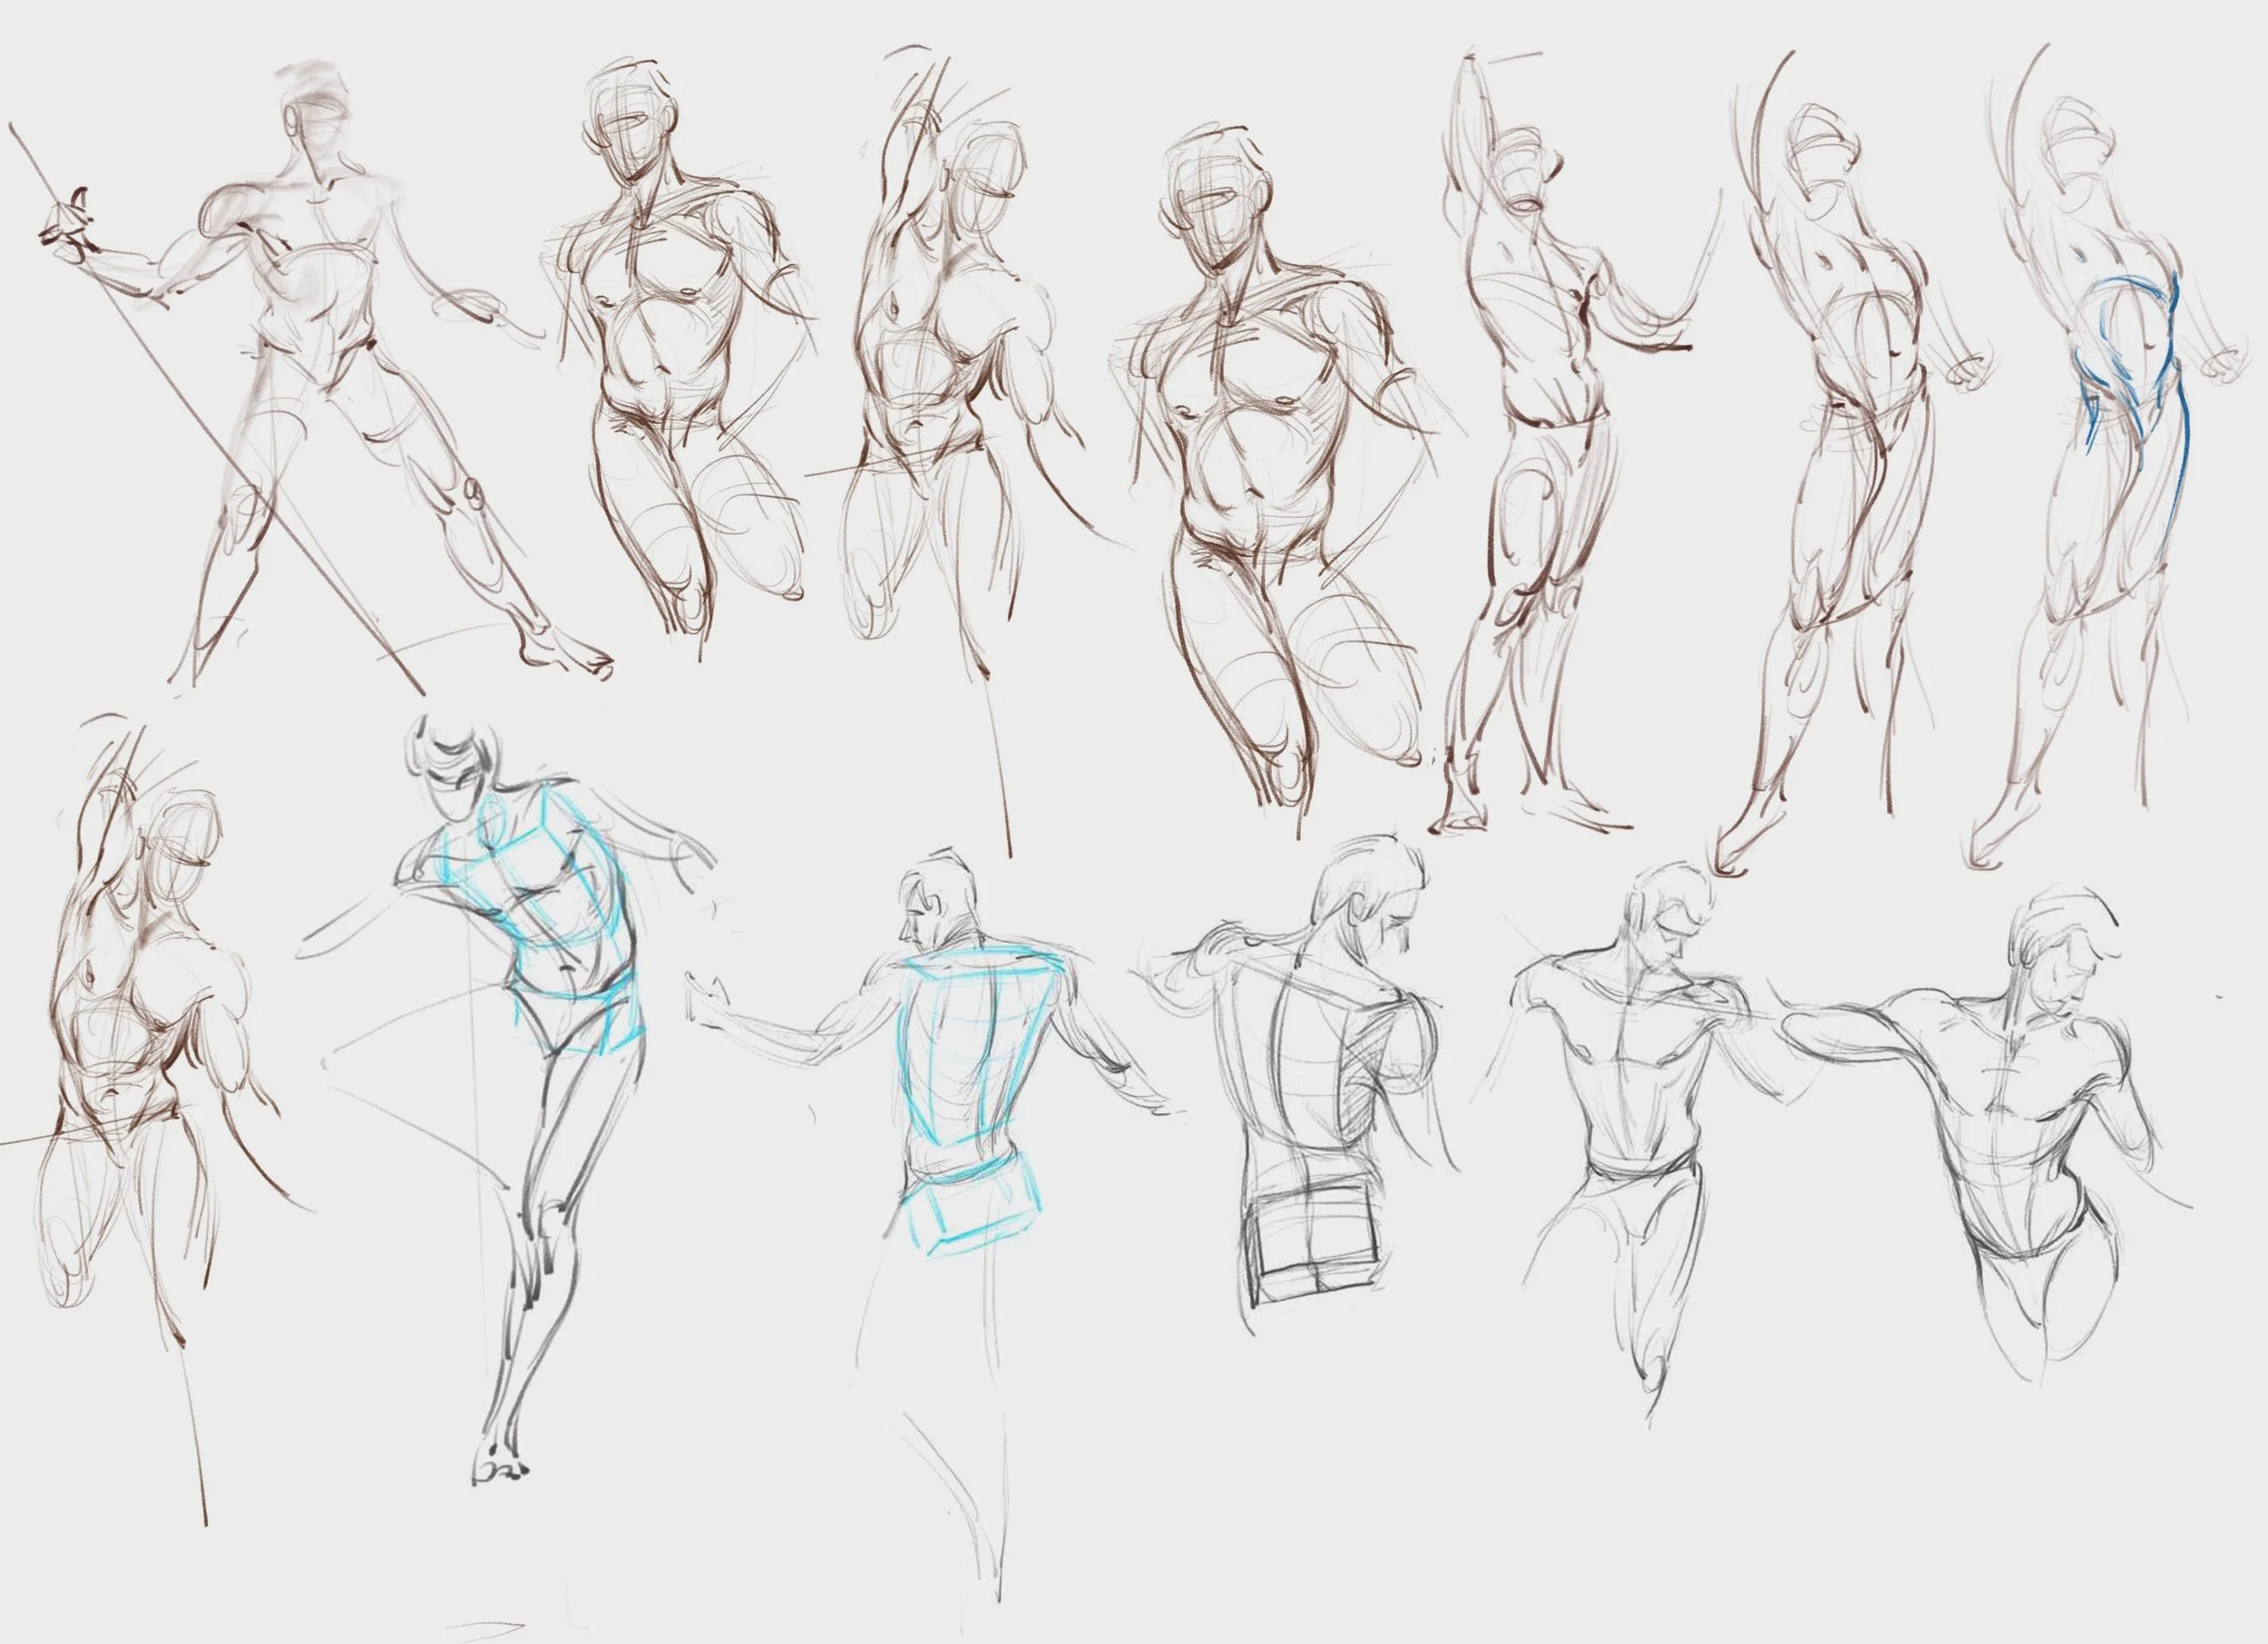Select the fourth figure in the top row
2268x1644 pixels.
pos(1250,400)
